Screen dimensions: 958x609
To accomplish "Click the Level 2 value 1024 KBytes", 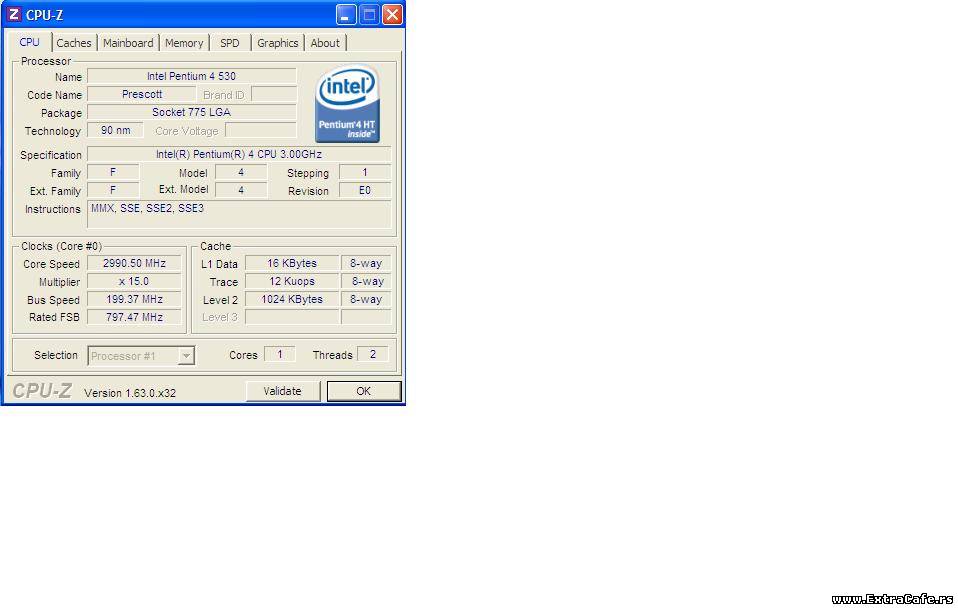I will point(292,299).
